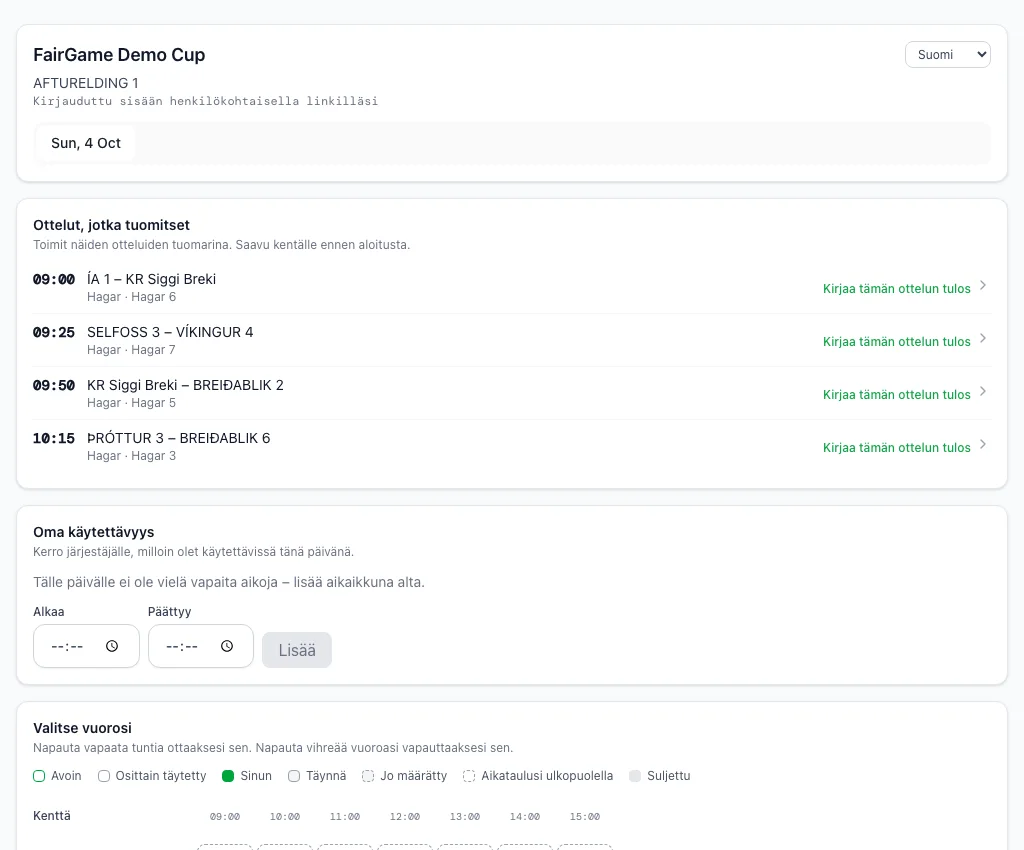Open the Suomi language dropdown
This screenshot has height=850, width=1024.
948,55
